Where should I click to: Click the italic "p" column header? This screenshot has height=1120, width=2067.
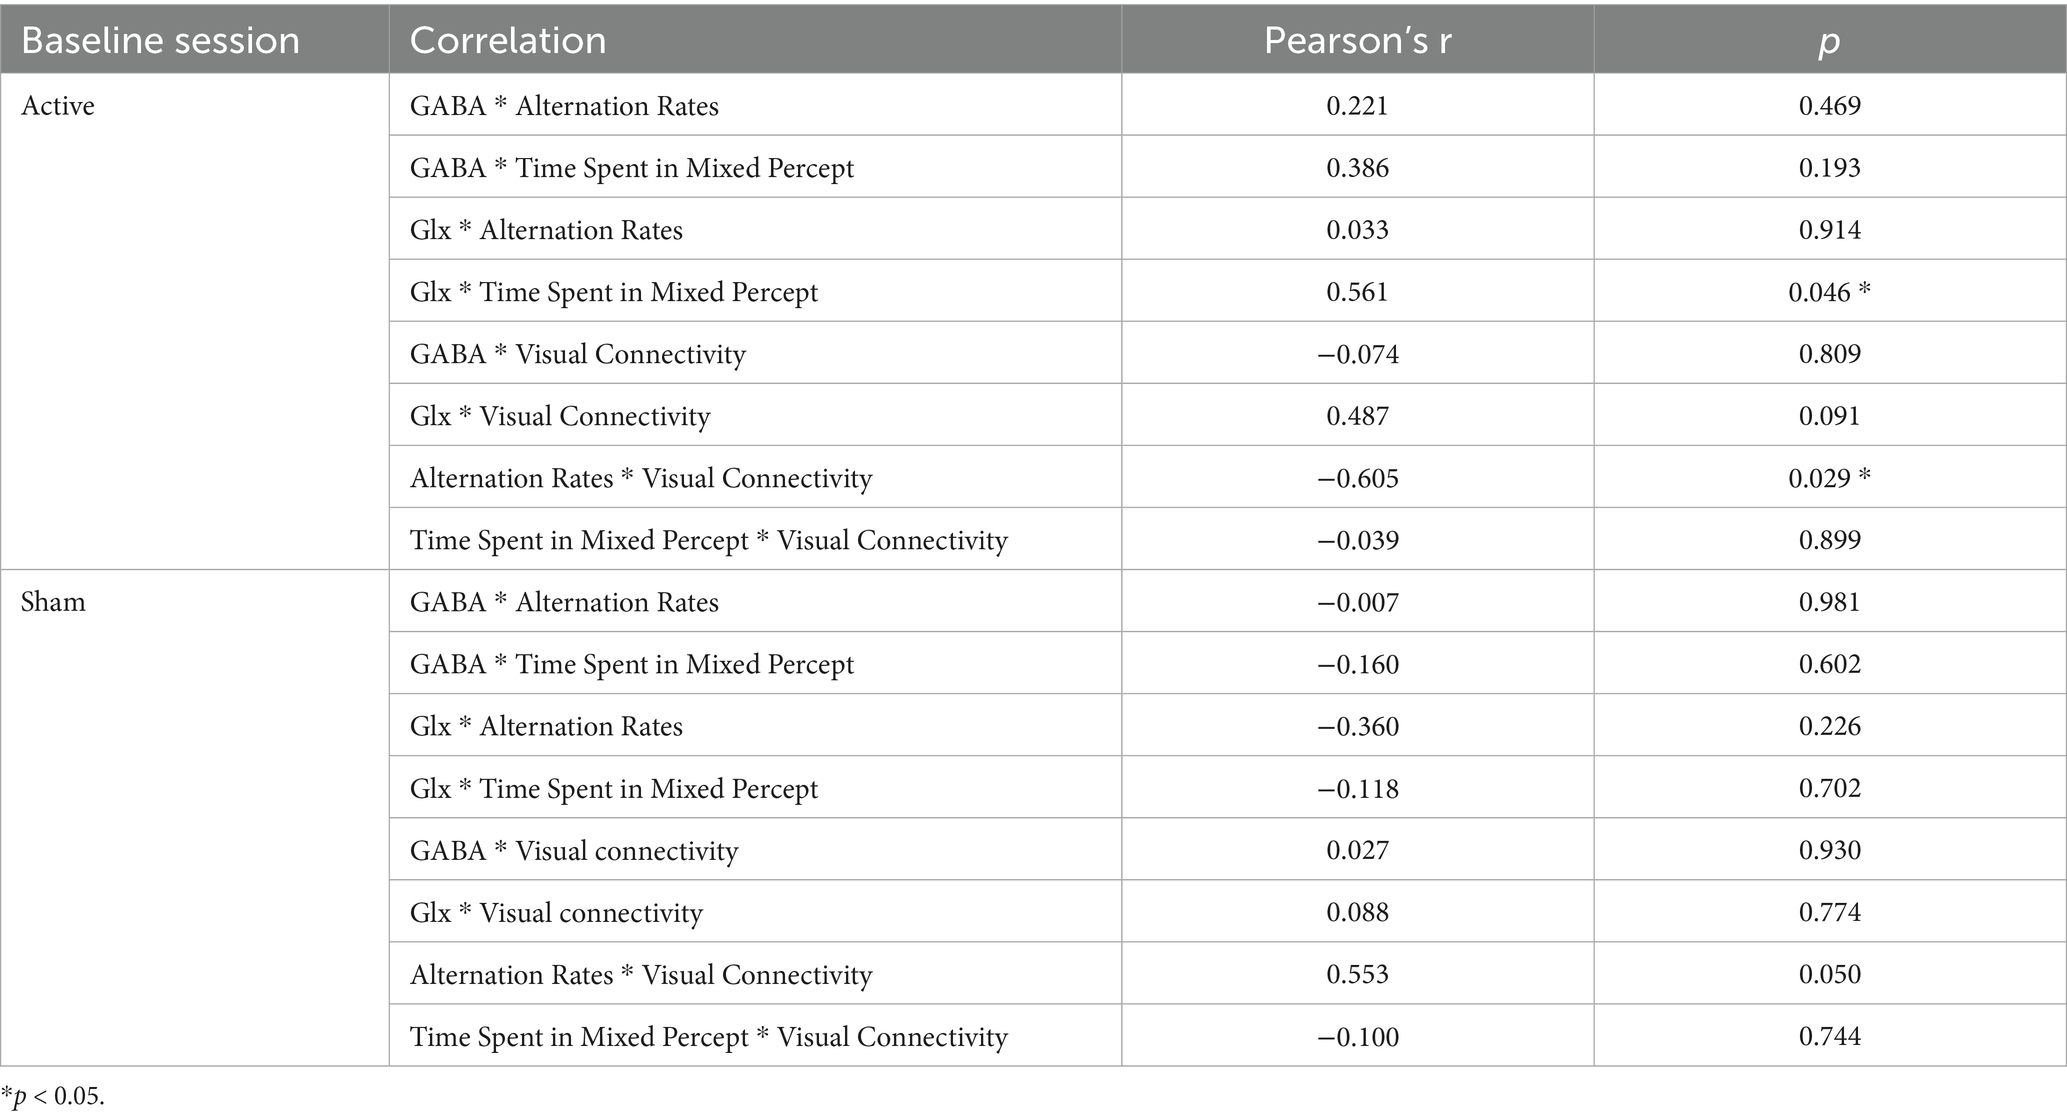pos(1829,41)
